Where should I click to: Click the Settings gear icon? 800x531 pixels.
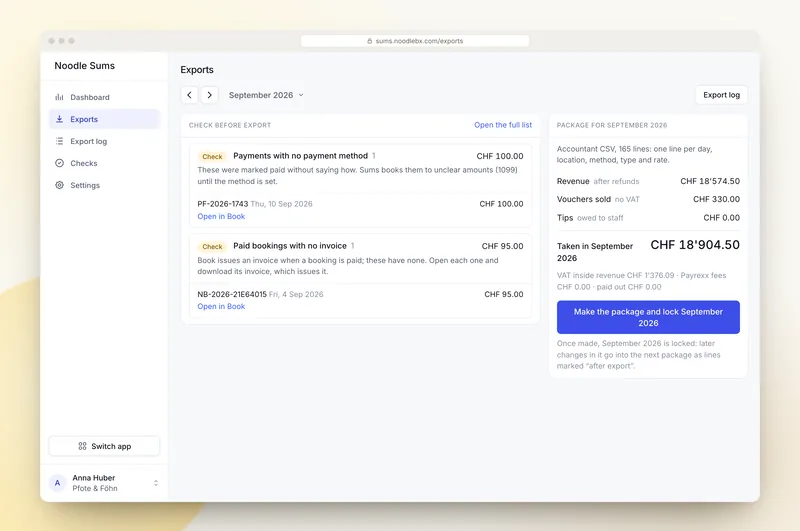59,185
